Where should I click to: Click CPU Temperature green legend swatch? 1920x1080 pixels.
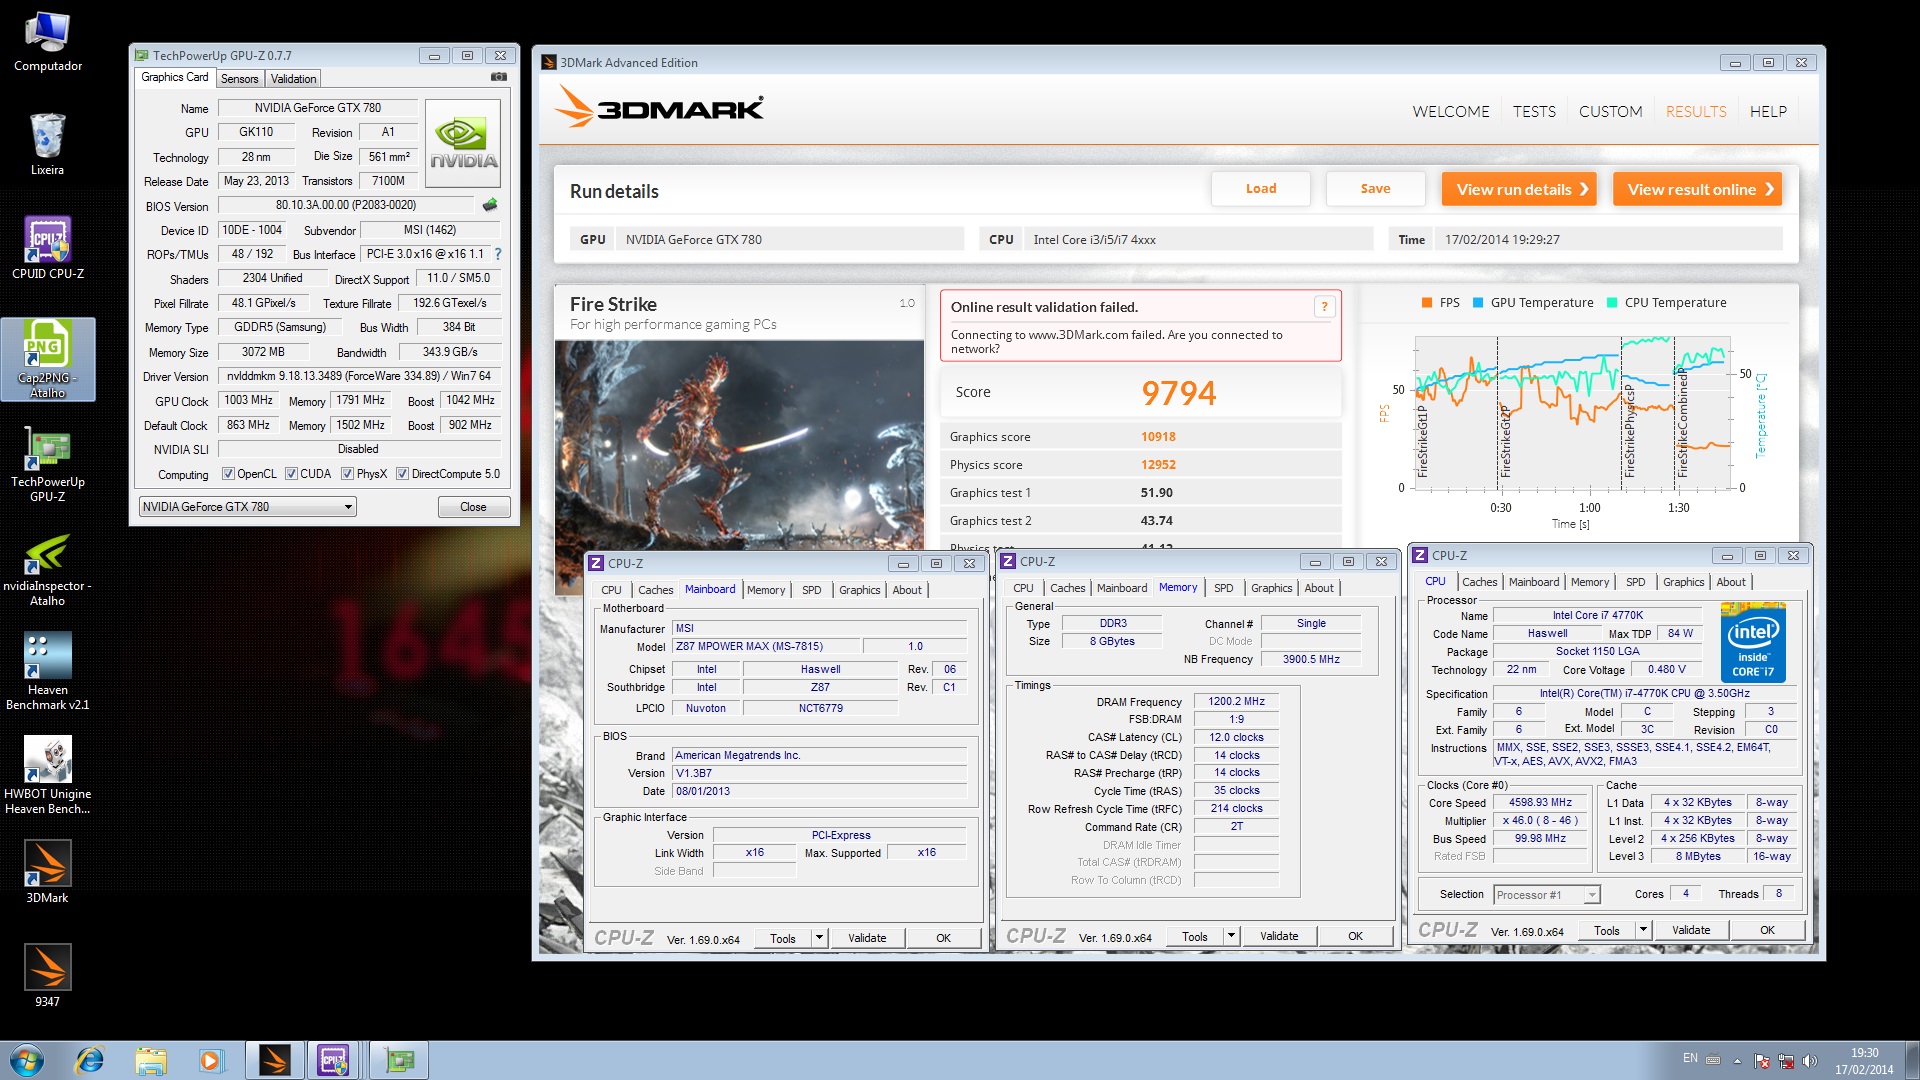coord(1611,303)
